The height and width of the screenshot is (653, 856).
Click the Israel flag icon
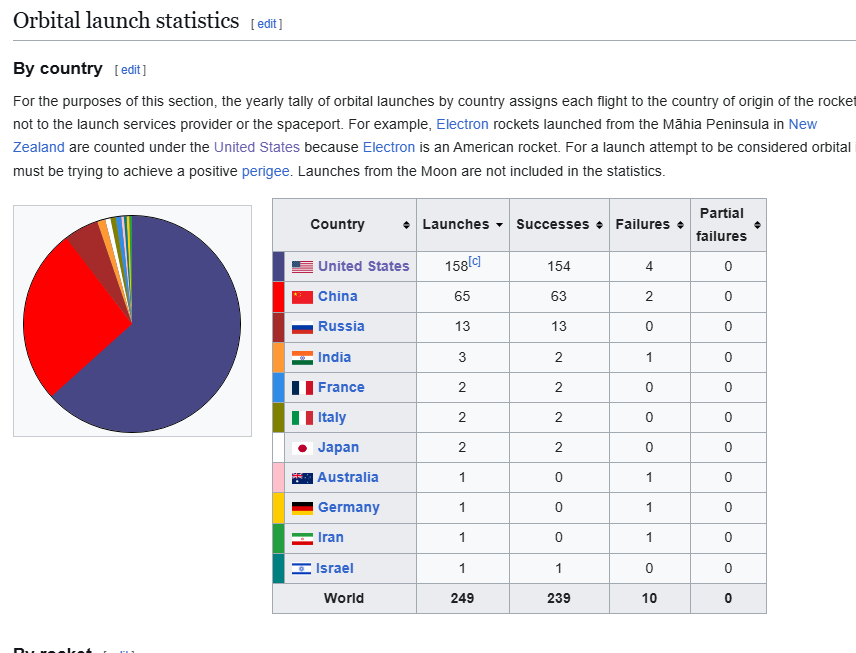[x=301, y=569]
